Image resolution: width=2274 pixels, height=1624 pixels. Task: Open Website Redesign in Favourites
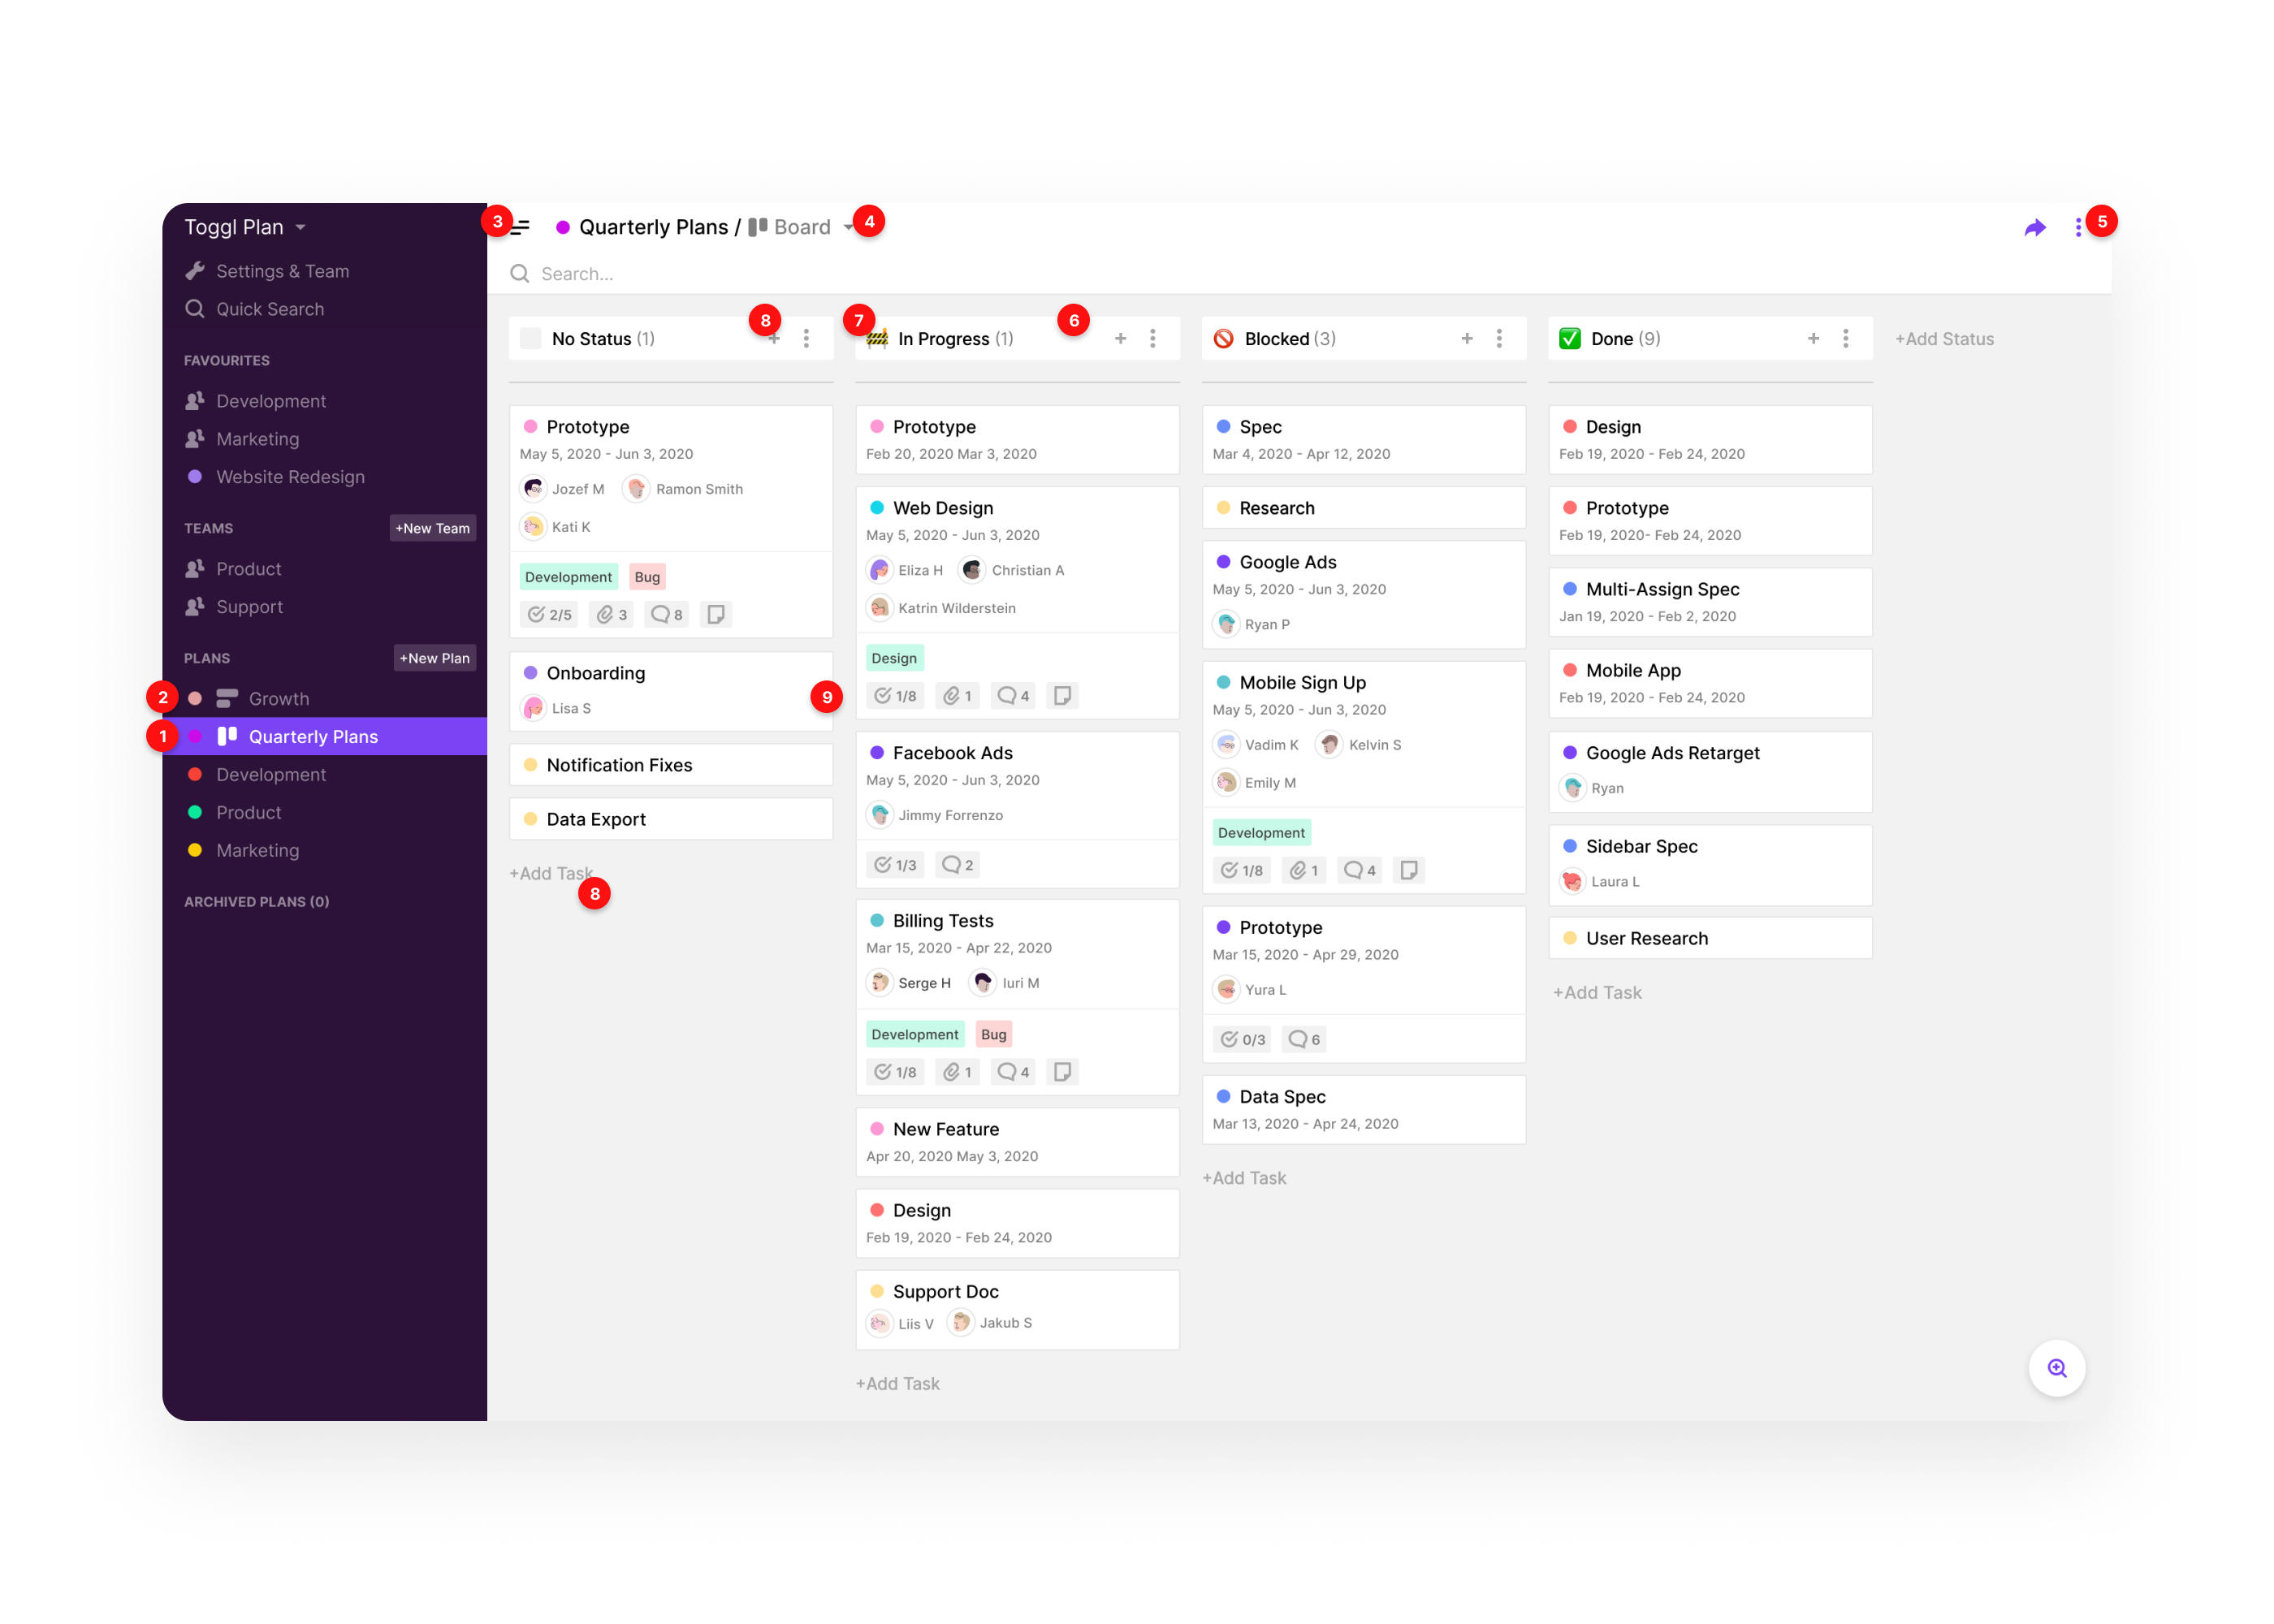point(290,477)
